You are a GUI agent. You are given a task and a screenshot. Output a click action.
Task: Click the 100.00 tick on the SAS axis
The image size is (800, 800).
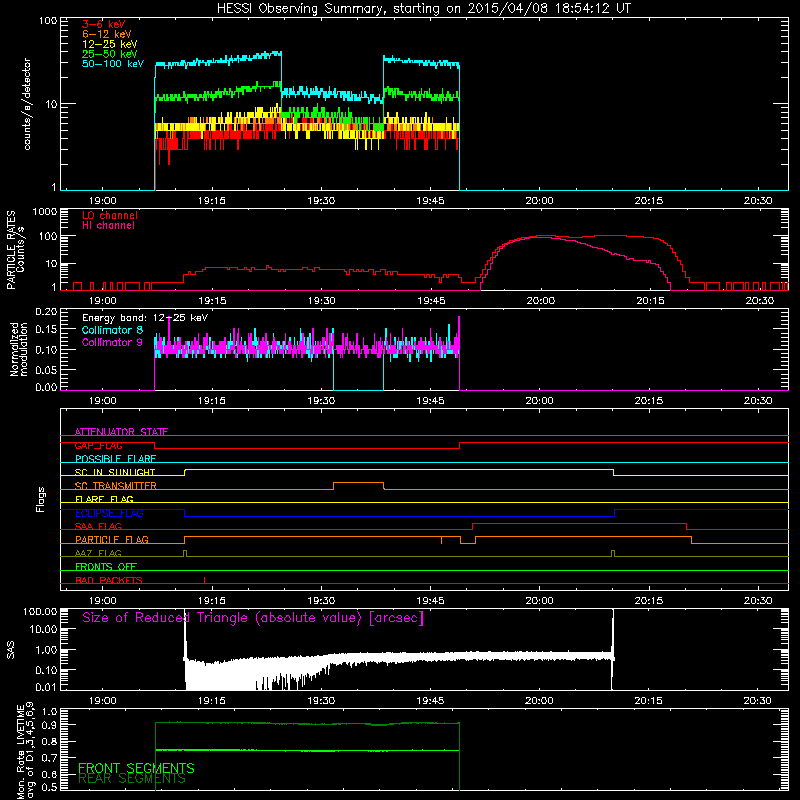click(41, 611)
